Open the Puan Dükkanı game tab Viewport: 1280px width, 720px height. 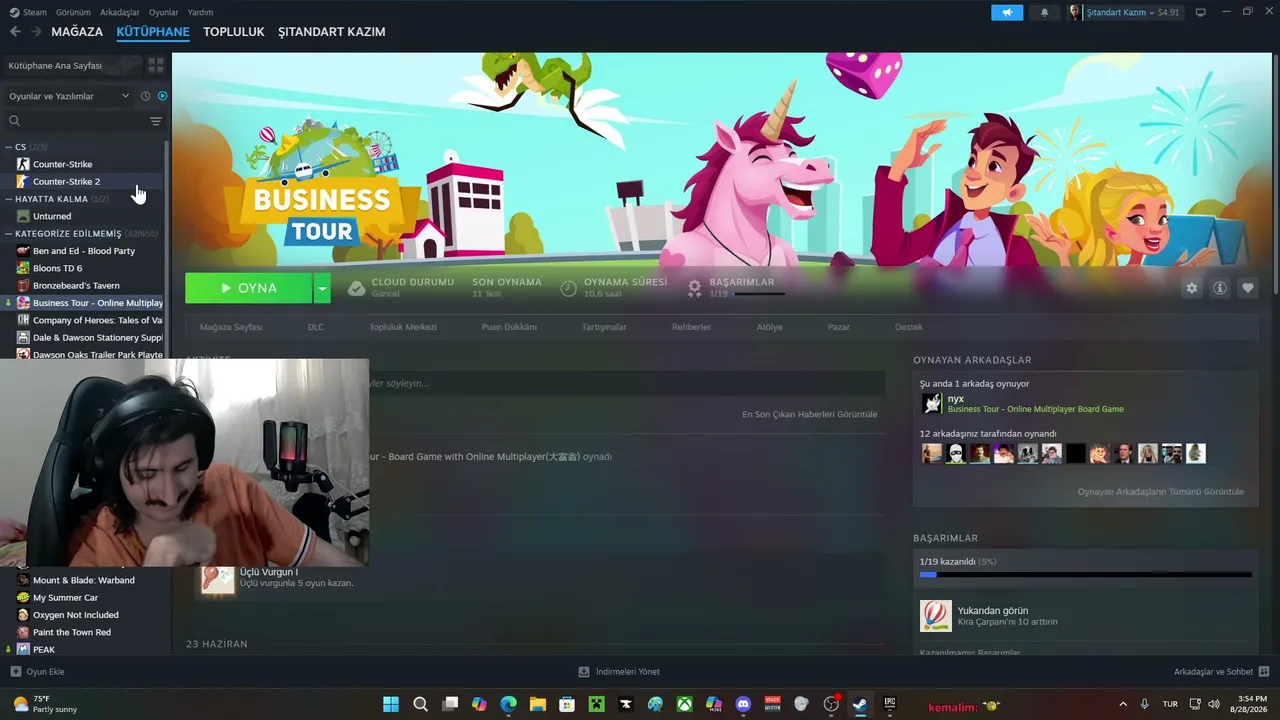click(509, 327)
